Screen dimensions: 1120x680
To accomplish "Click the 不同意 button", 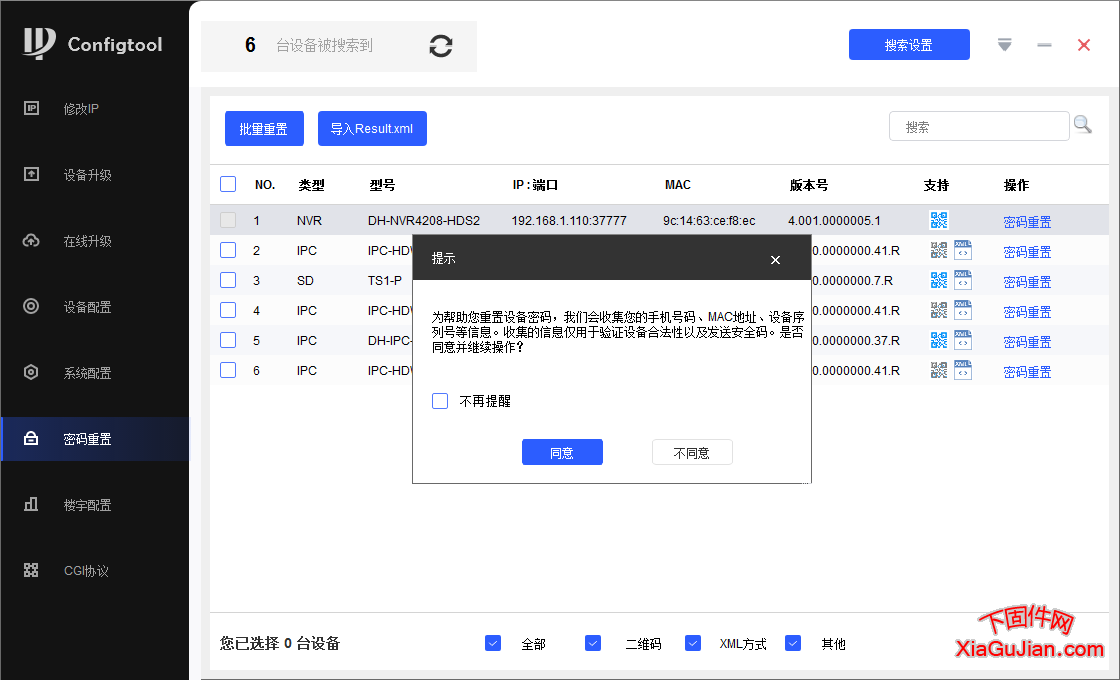I will tap(692, 452).
